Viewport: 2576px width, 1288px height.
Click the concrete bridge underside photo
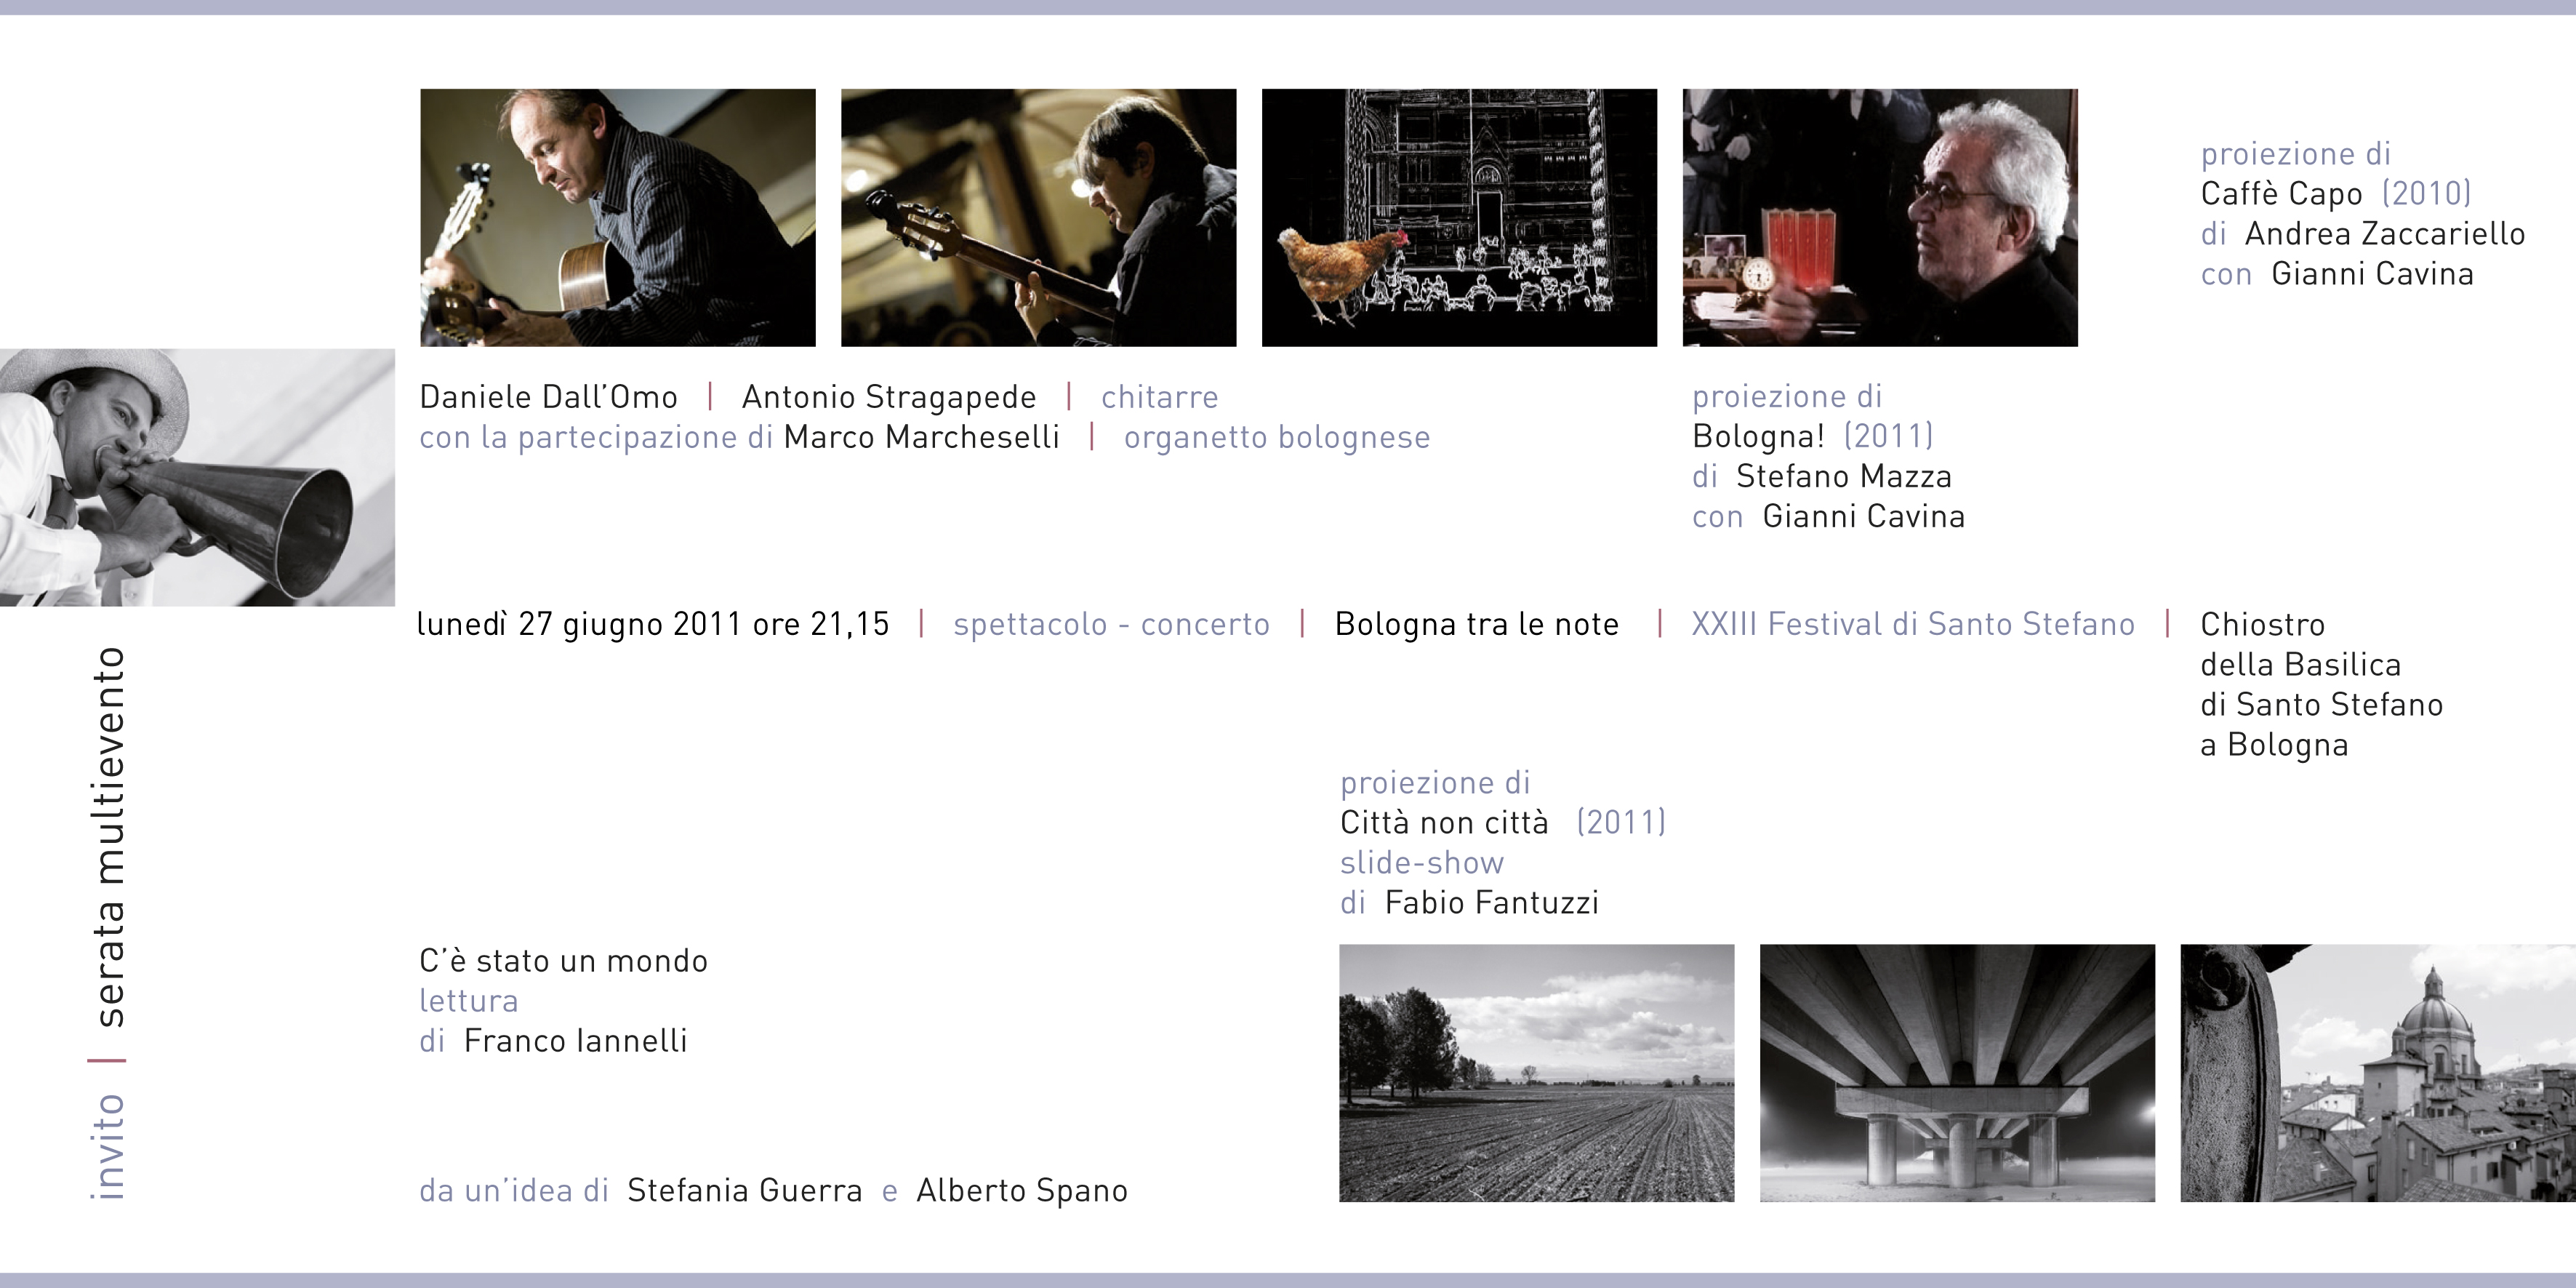1957,1072
